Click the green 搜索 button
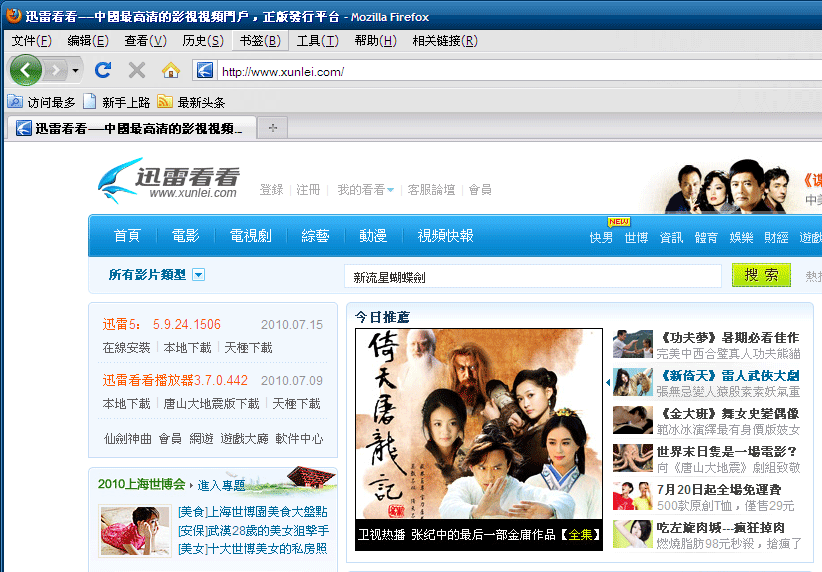The height and width of the screenshot is (572, 822). pos(761,275)
